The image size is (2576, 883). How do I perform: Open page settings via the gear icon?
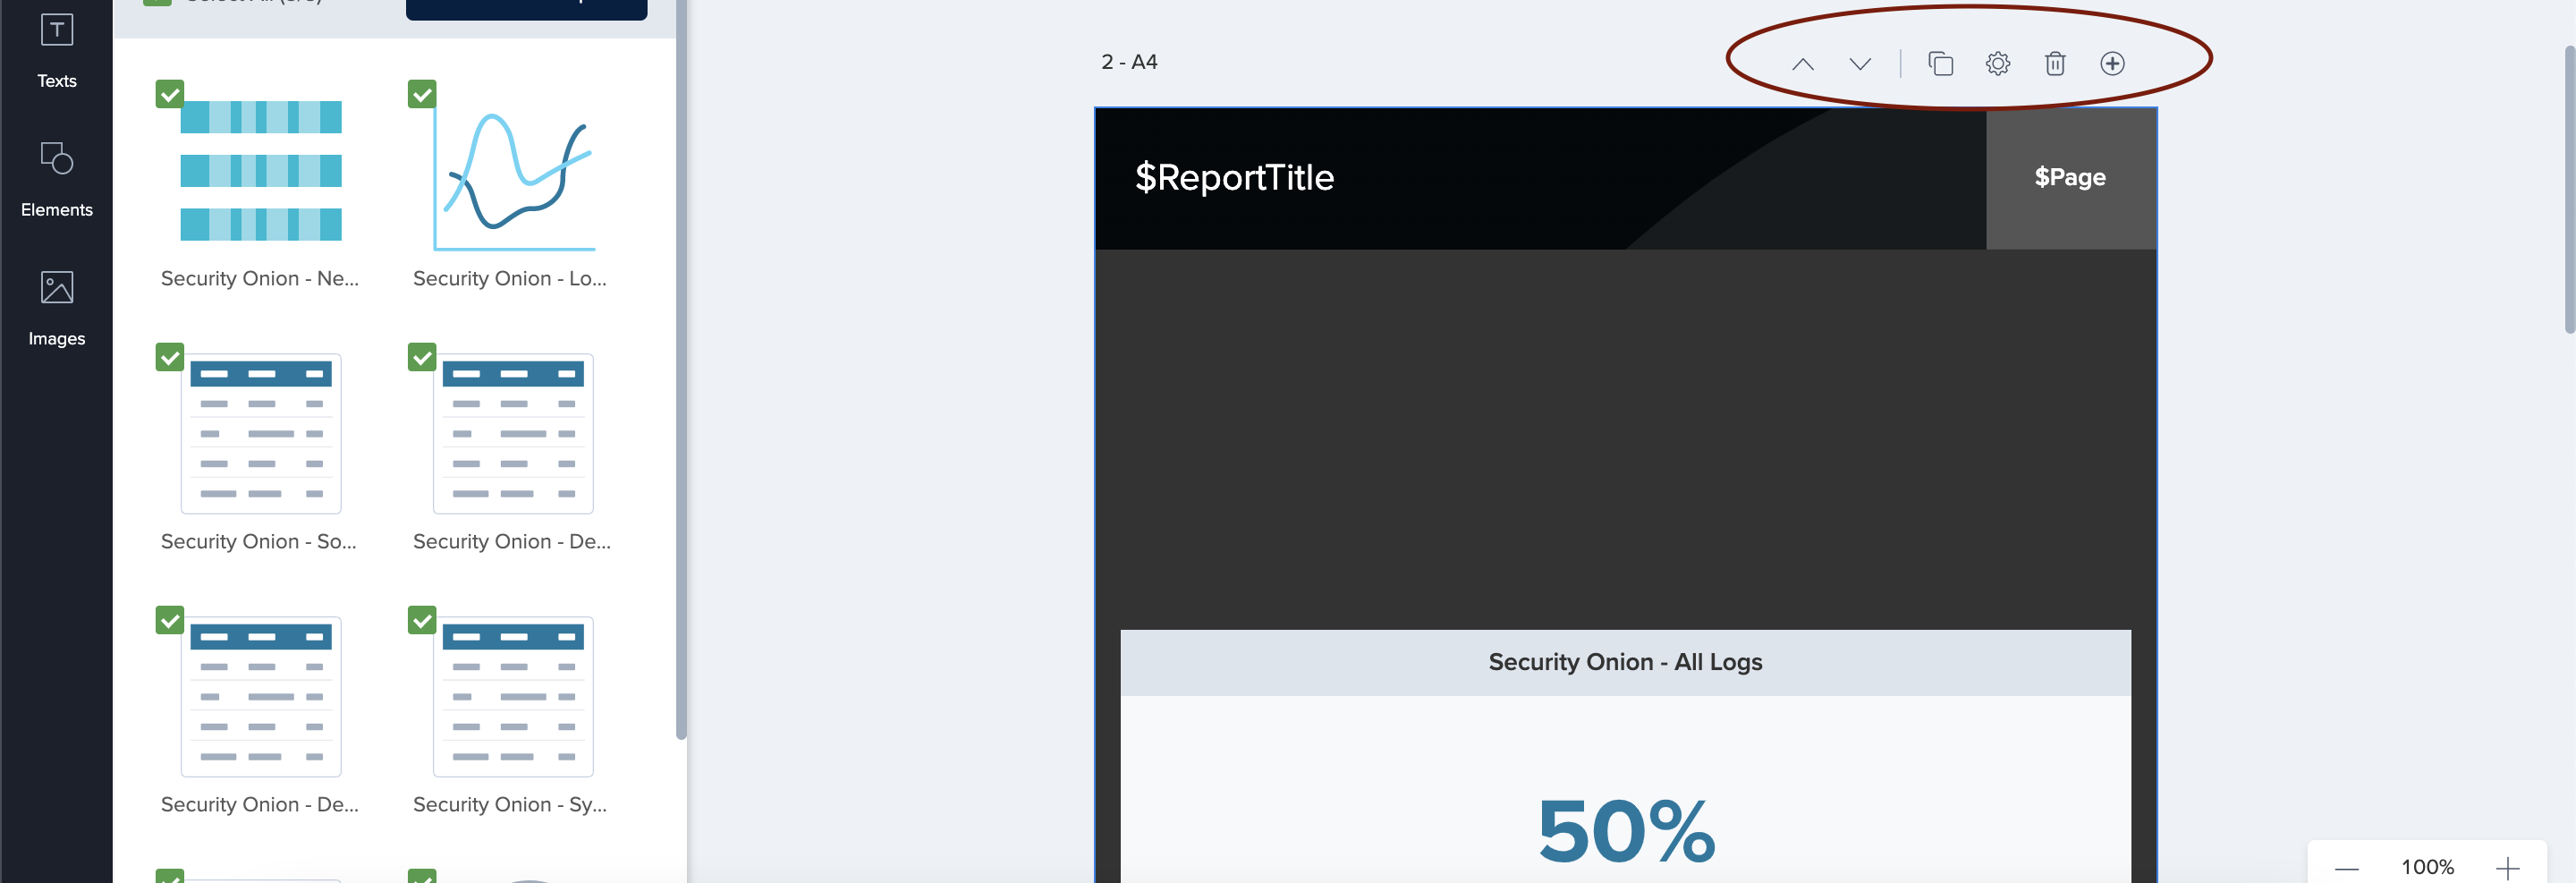click(1997, 64)
